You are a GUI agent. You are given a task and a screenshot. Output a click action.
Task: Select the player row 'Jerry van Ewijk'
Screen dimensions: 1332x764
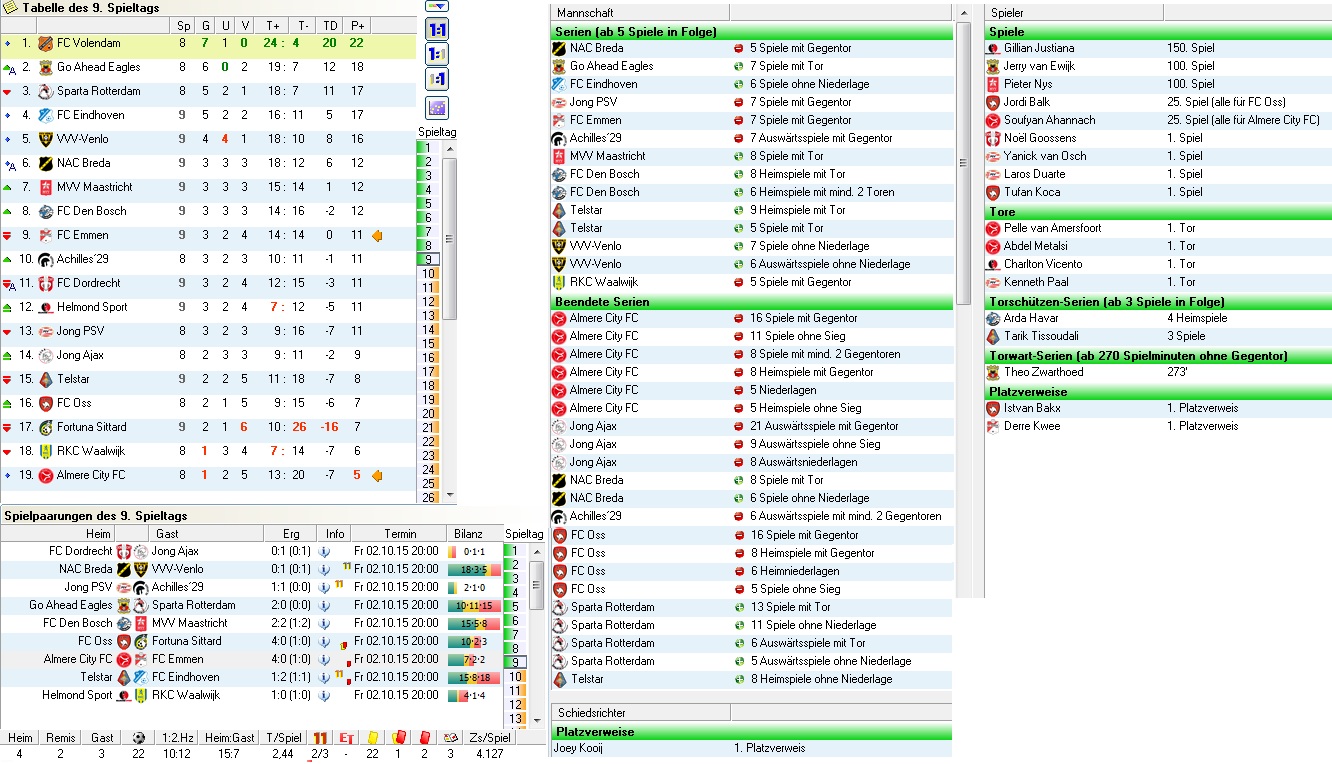(1158, 66)
